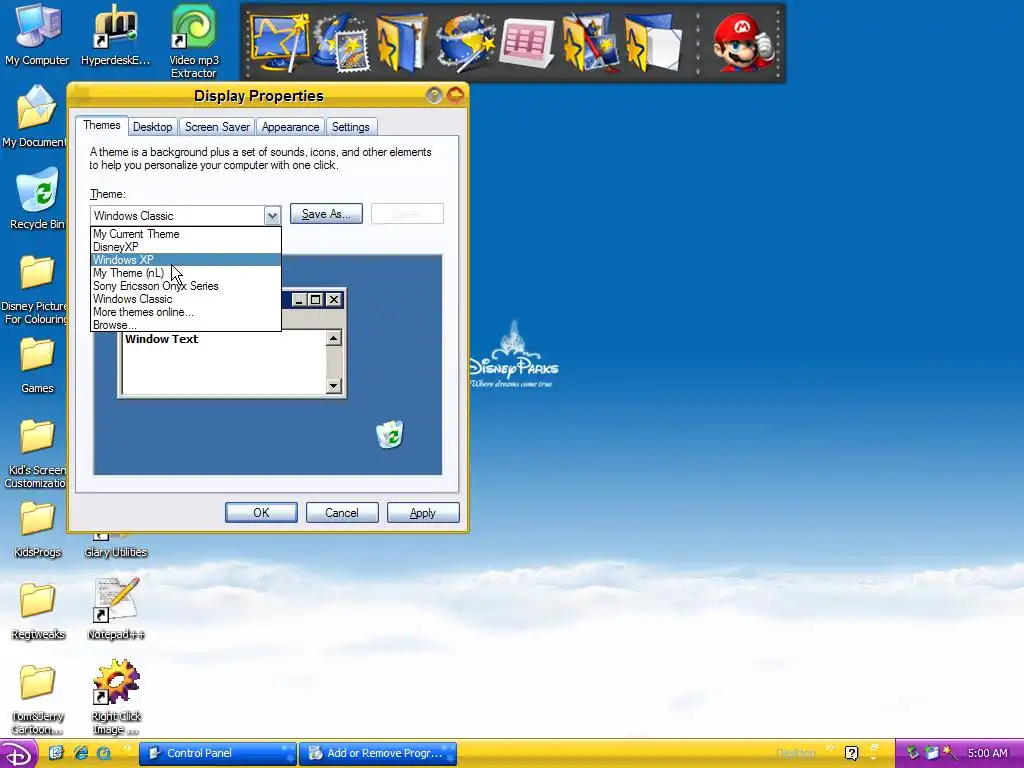1024x768 pixels.
Task: Collapse the Theme dropdown arrow
Action: coord(272,215)
